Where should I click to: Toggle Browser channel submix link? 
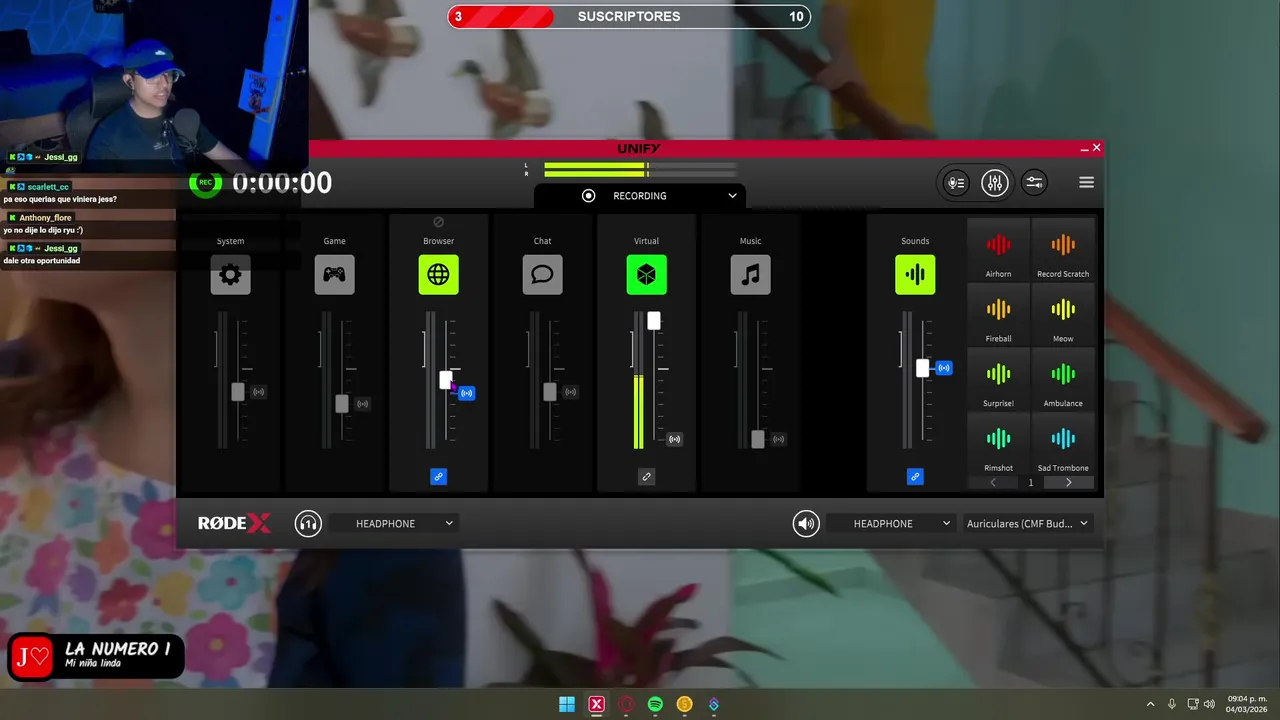pyautogui.click(x=438, y=477)
